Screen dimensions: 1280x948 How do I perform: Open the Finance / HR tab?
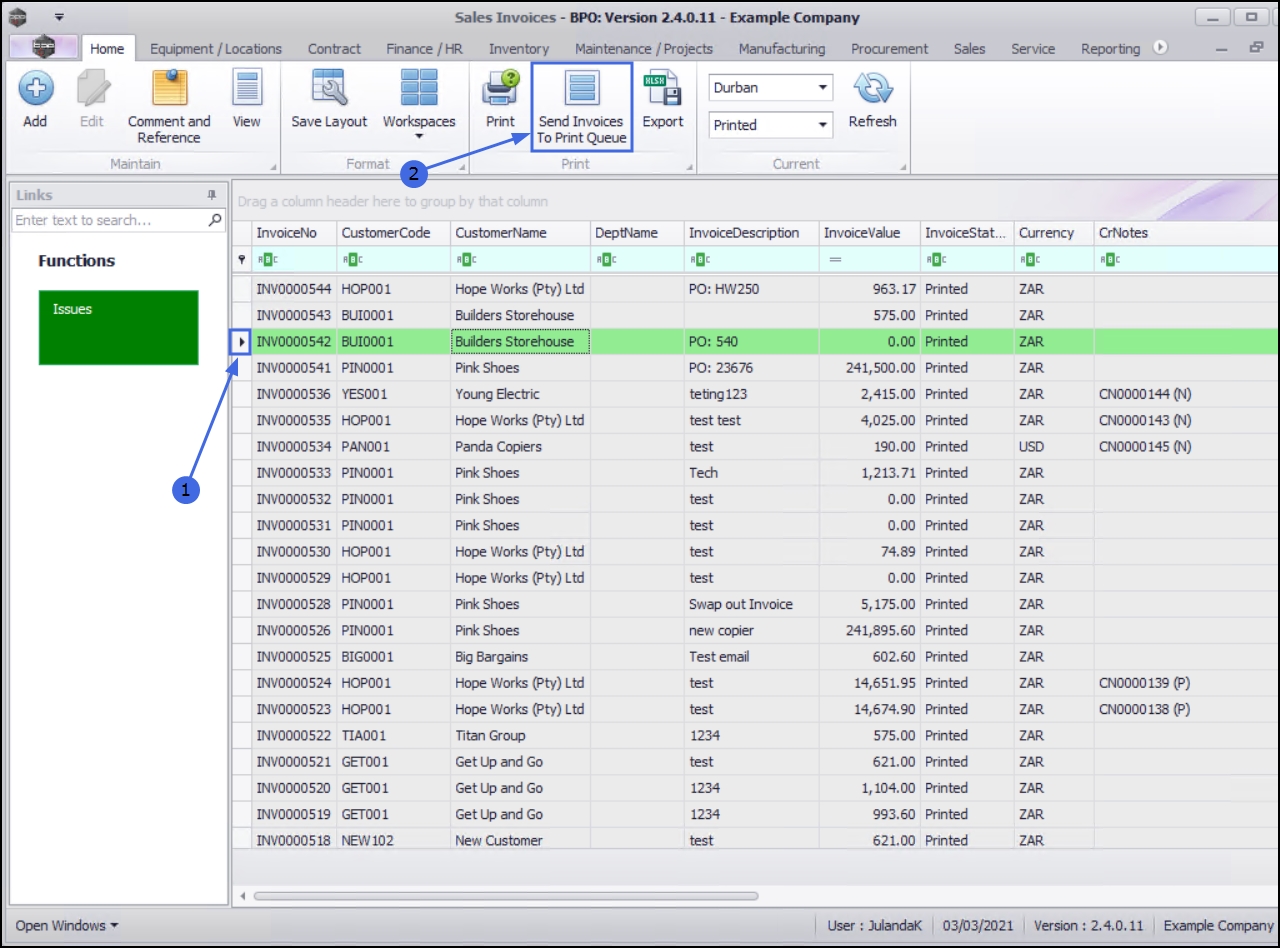click(x=424, y=48)
